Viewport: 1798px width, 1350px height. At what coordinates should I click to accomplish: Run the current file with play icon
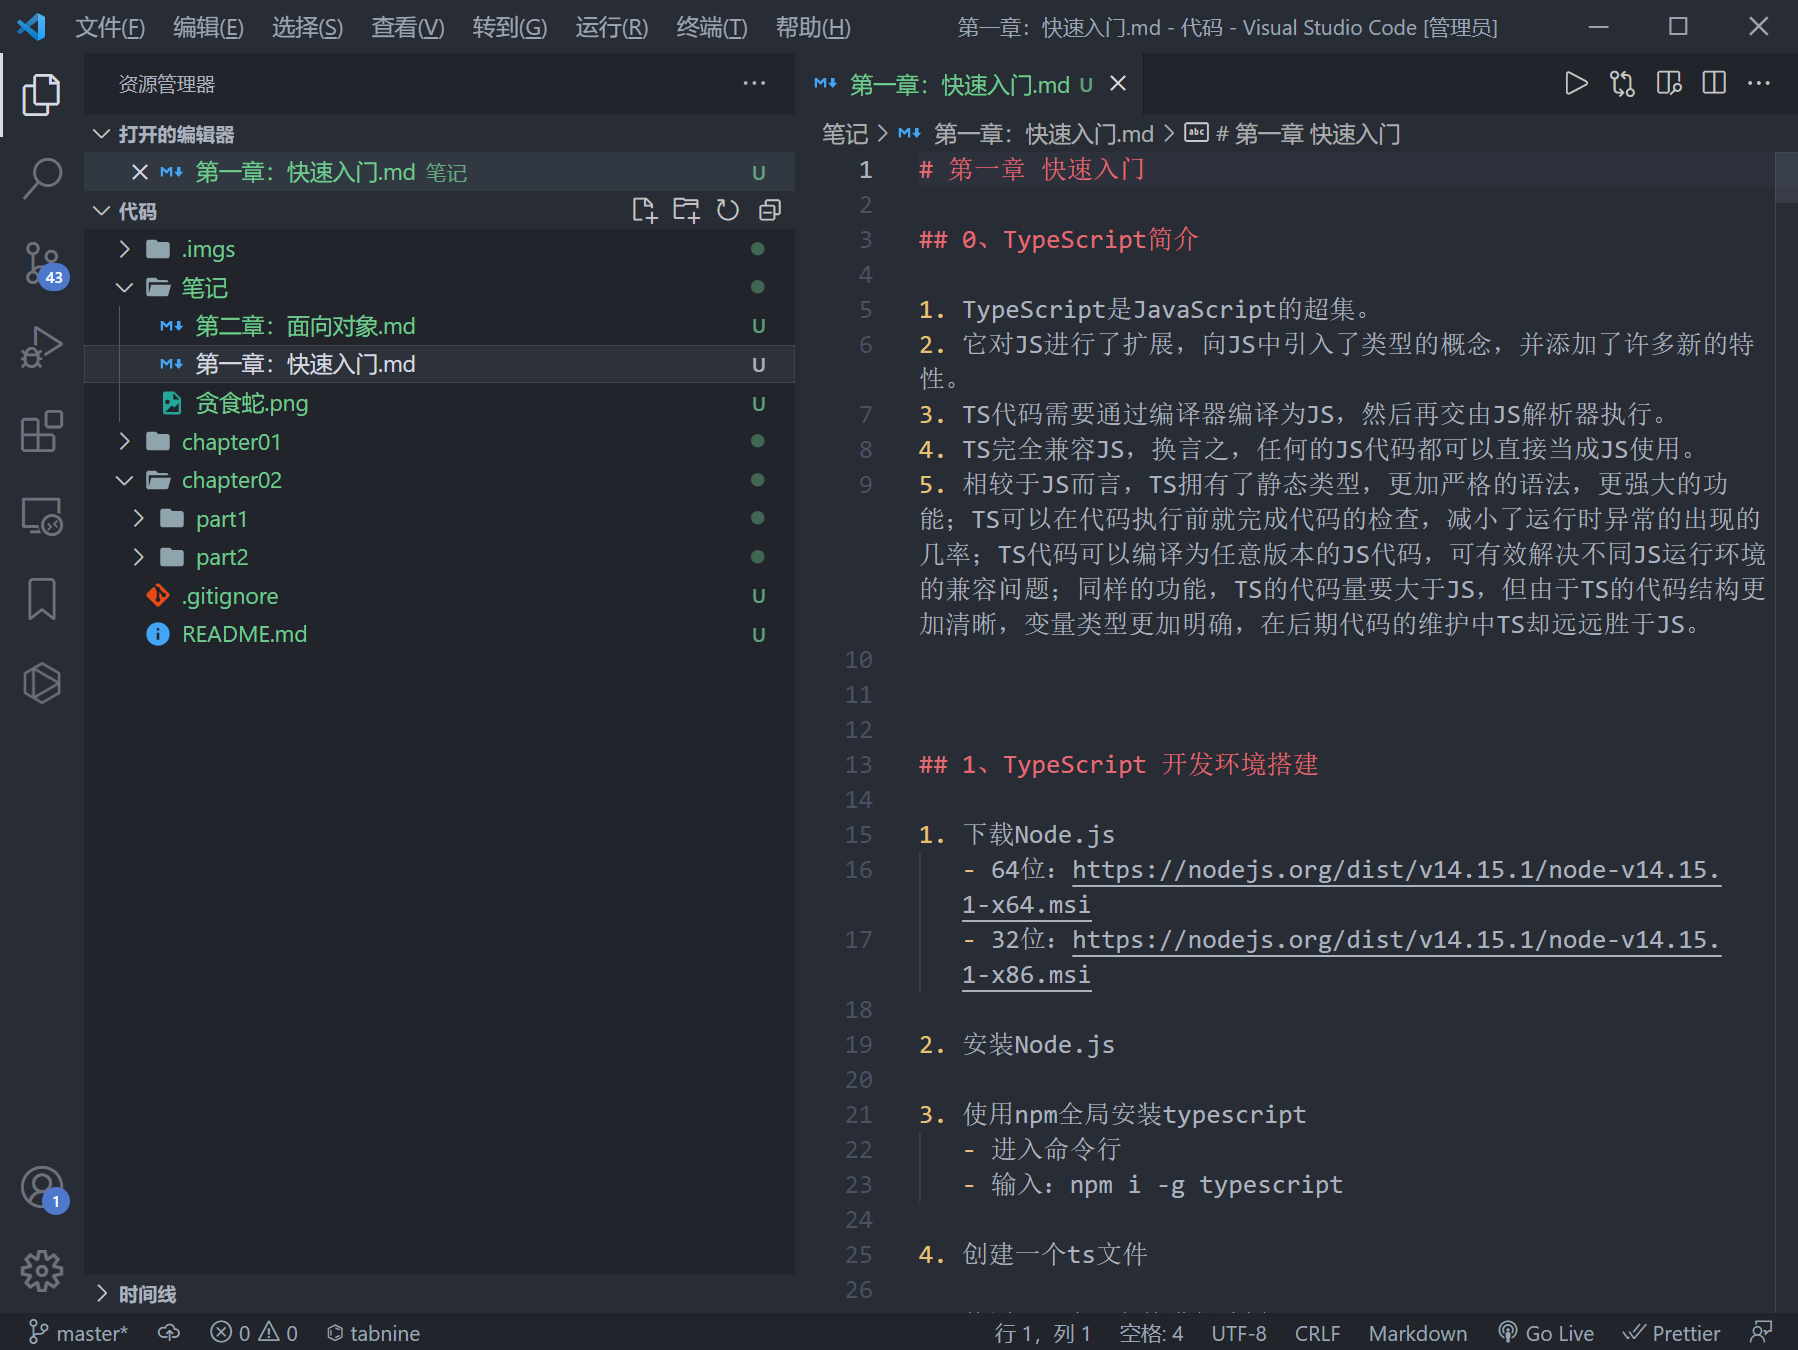(x=1576, y=83)
